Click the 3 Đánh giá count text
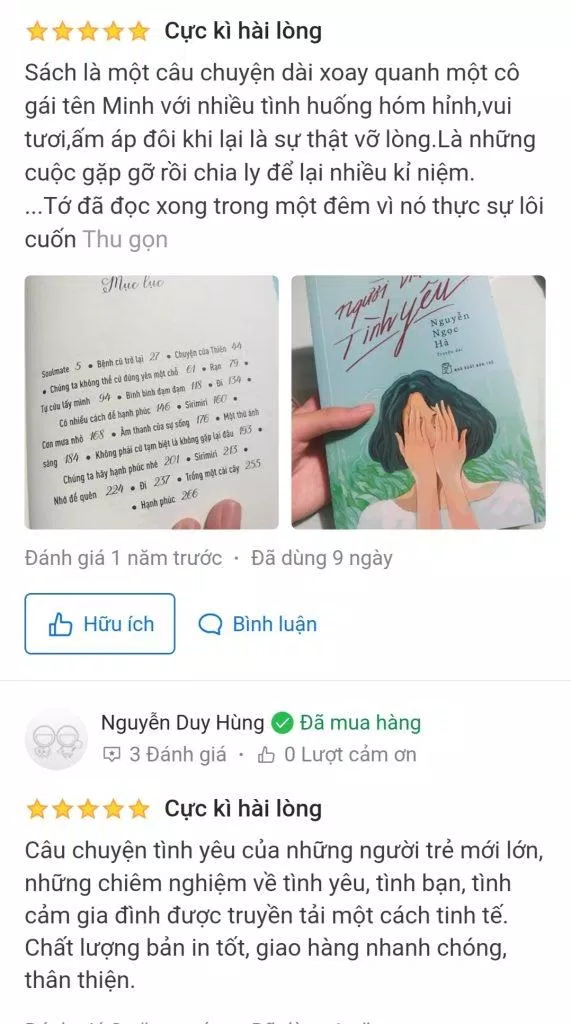Screen dimensions: 571x1024 click(x=178, y=755)
